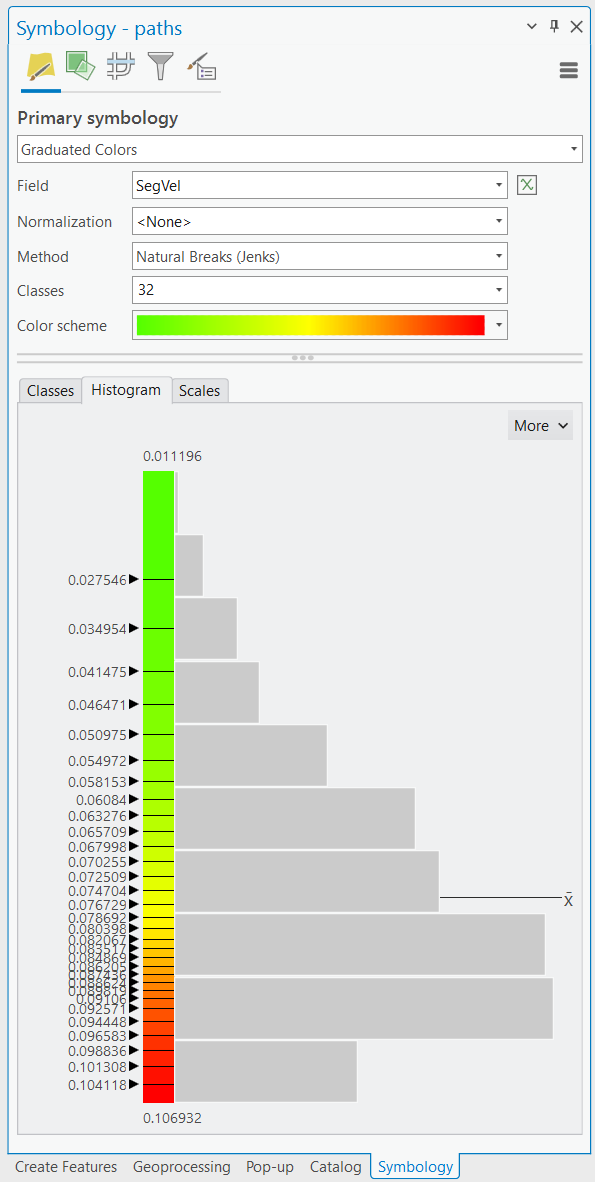595x1182 pixels.
Task: Open the Geoprocessing pane tab
Action: point(182,1167)
